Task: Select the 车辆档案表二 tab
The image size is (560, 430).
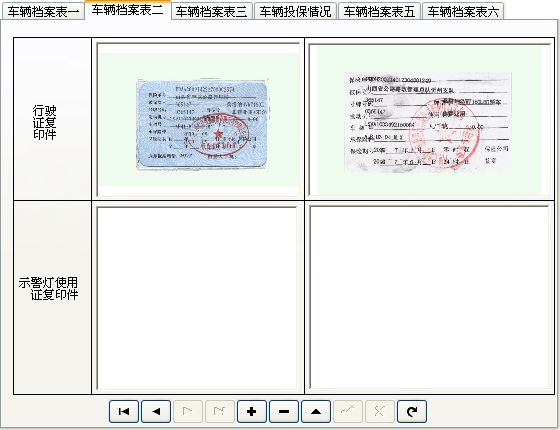Action: click(x=128, y=10)
